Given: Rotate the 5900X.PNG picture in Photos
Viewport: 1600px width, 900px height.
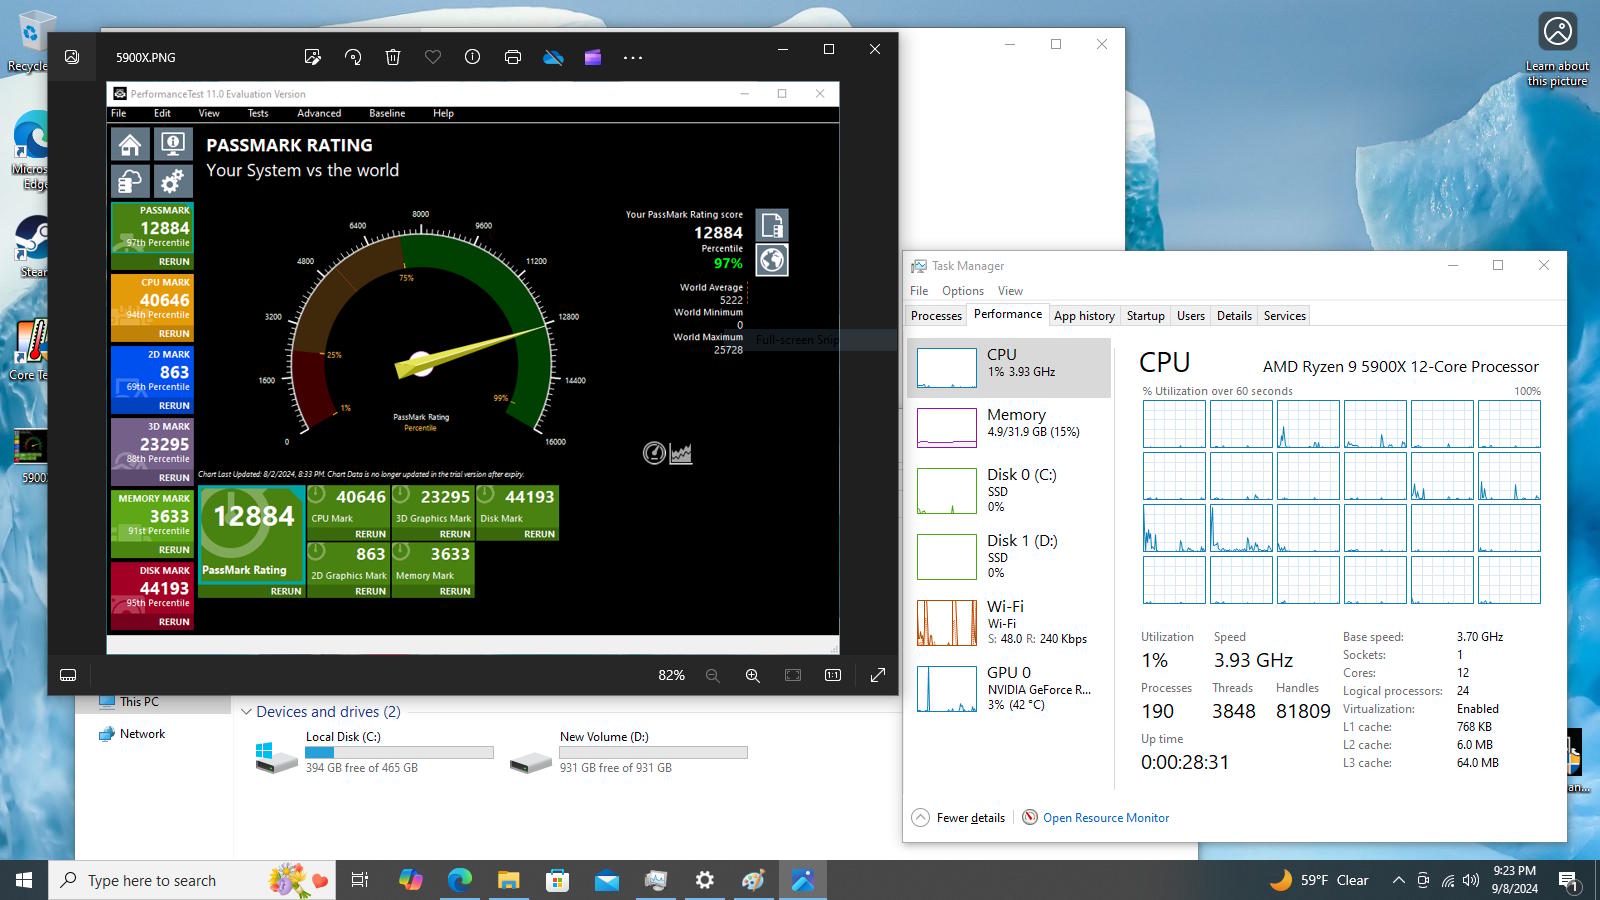Looking at the screenshot, I should tap(353, 57).
